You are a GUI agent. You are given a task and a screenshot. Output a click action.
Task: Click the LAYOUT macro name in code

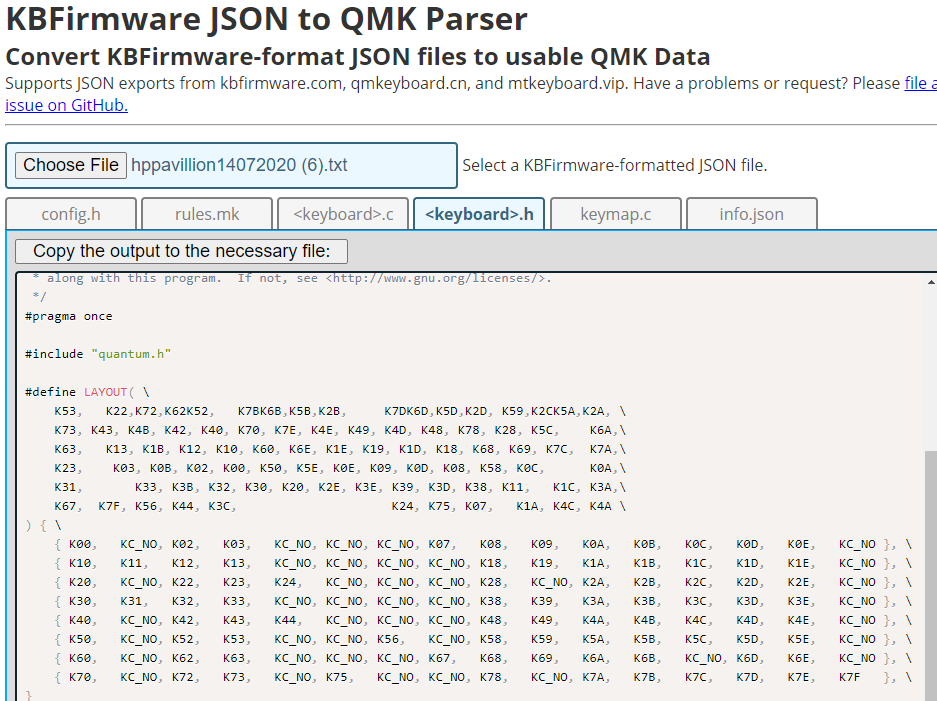[105, 392]
